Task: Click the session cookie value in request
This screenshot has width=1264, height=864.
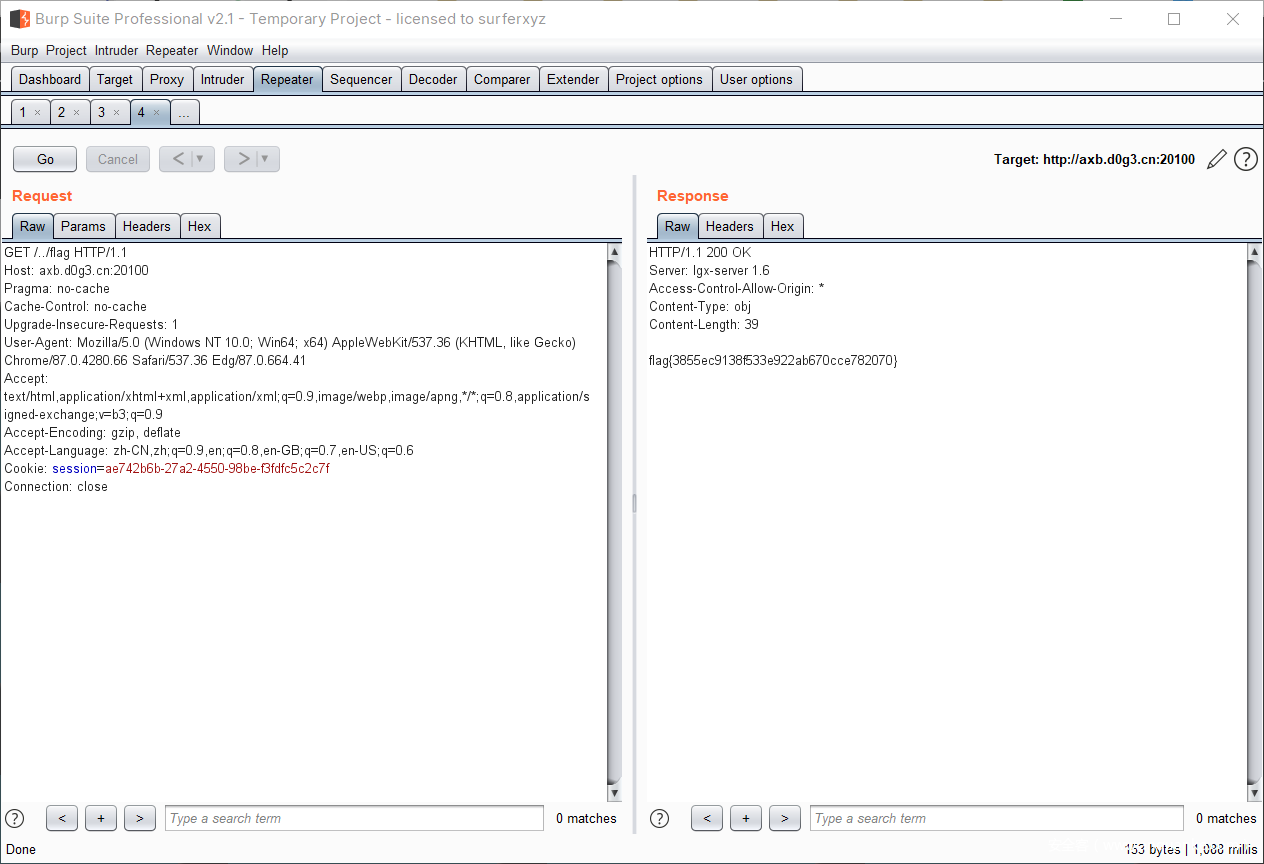Action: [x=217, y=468]
